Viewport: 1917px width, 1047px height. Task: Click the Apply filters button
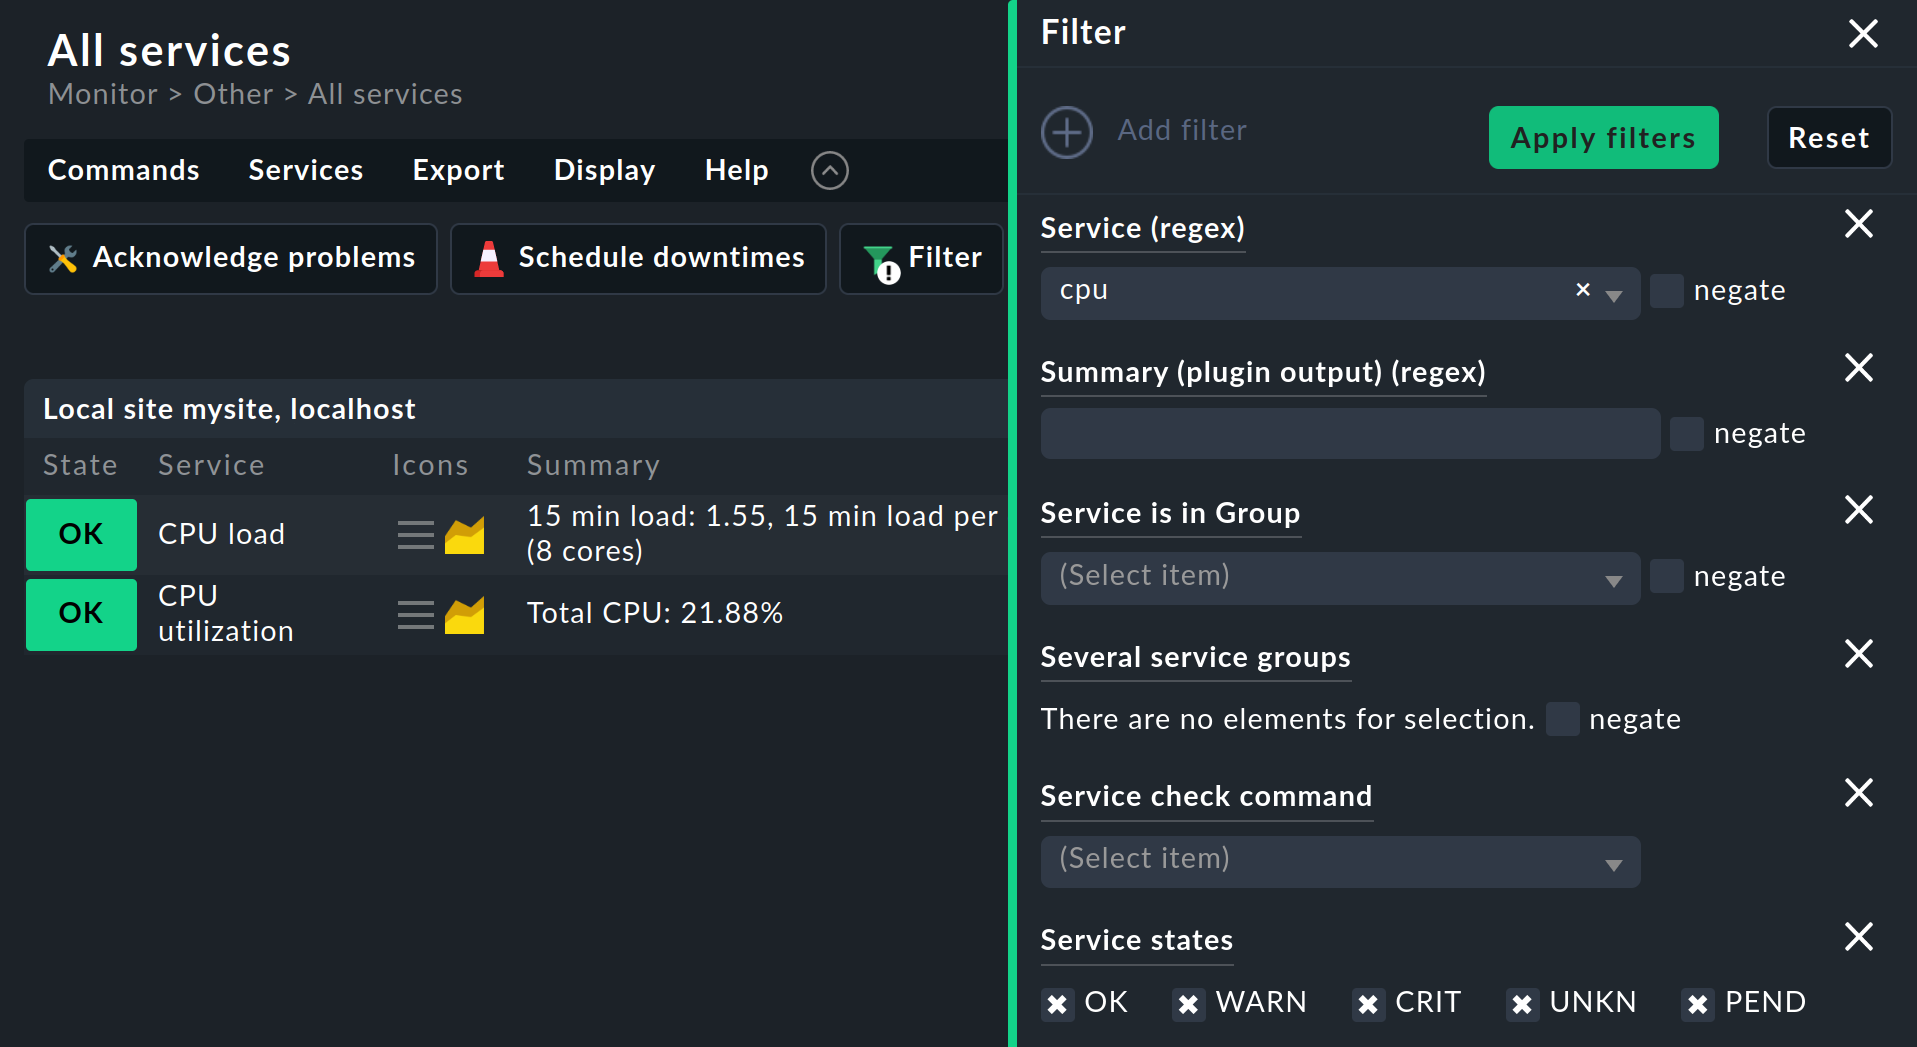point(1602,138)
